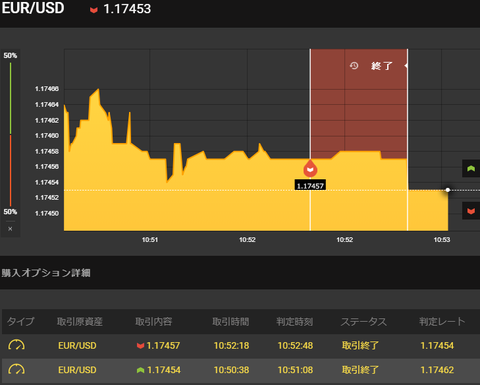Click the gauge icon in the 1.17457 row
Screen dimensions: 480x385
pos(16,345)
